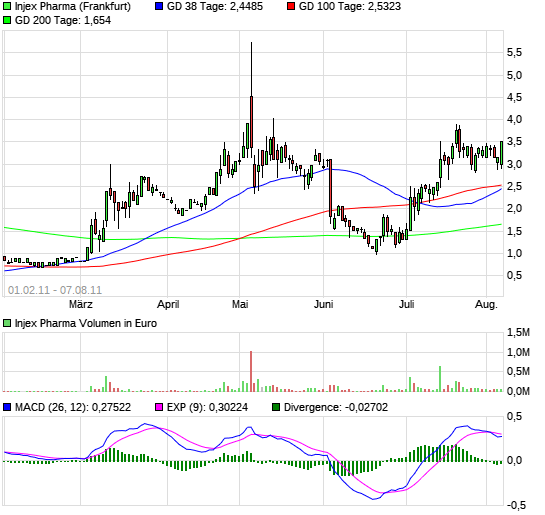Image resolution: width=545 pixels, height=515 pixels.
Task: Click the 0,5M volume axis value
Action: [518, 371]
